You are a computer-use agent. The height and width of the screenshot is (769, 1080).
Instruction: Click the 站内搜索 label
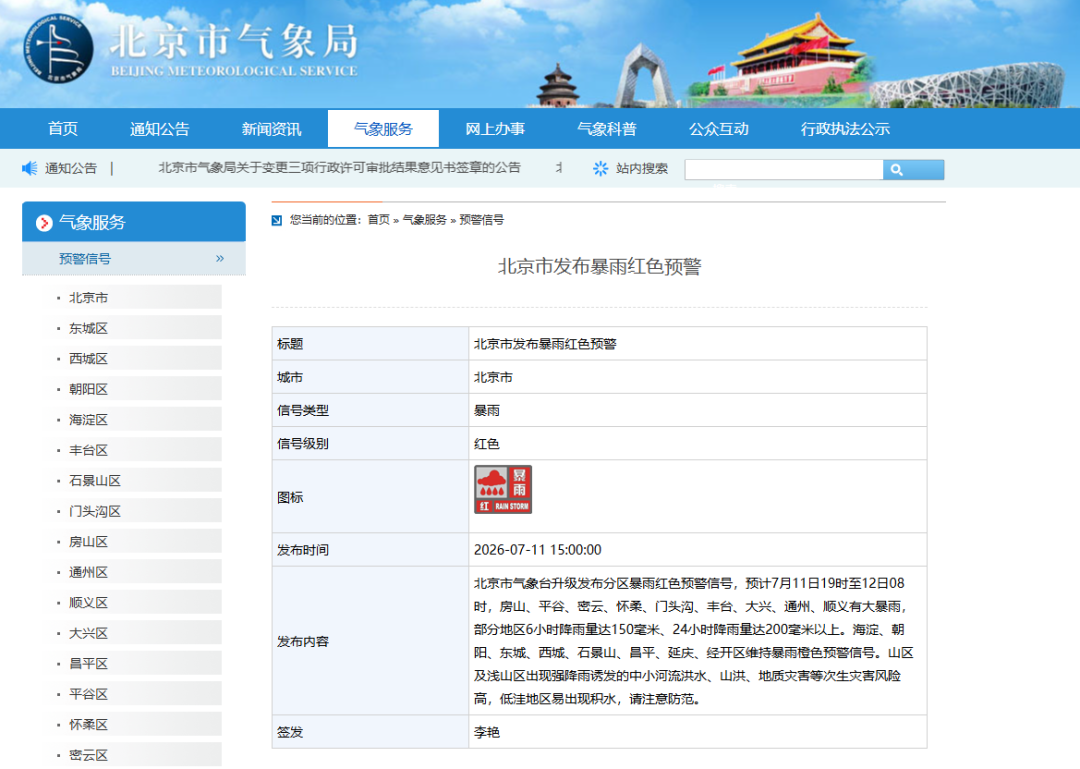pyautogui.click(x=642, y=169)
